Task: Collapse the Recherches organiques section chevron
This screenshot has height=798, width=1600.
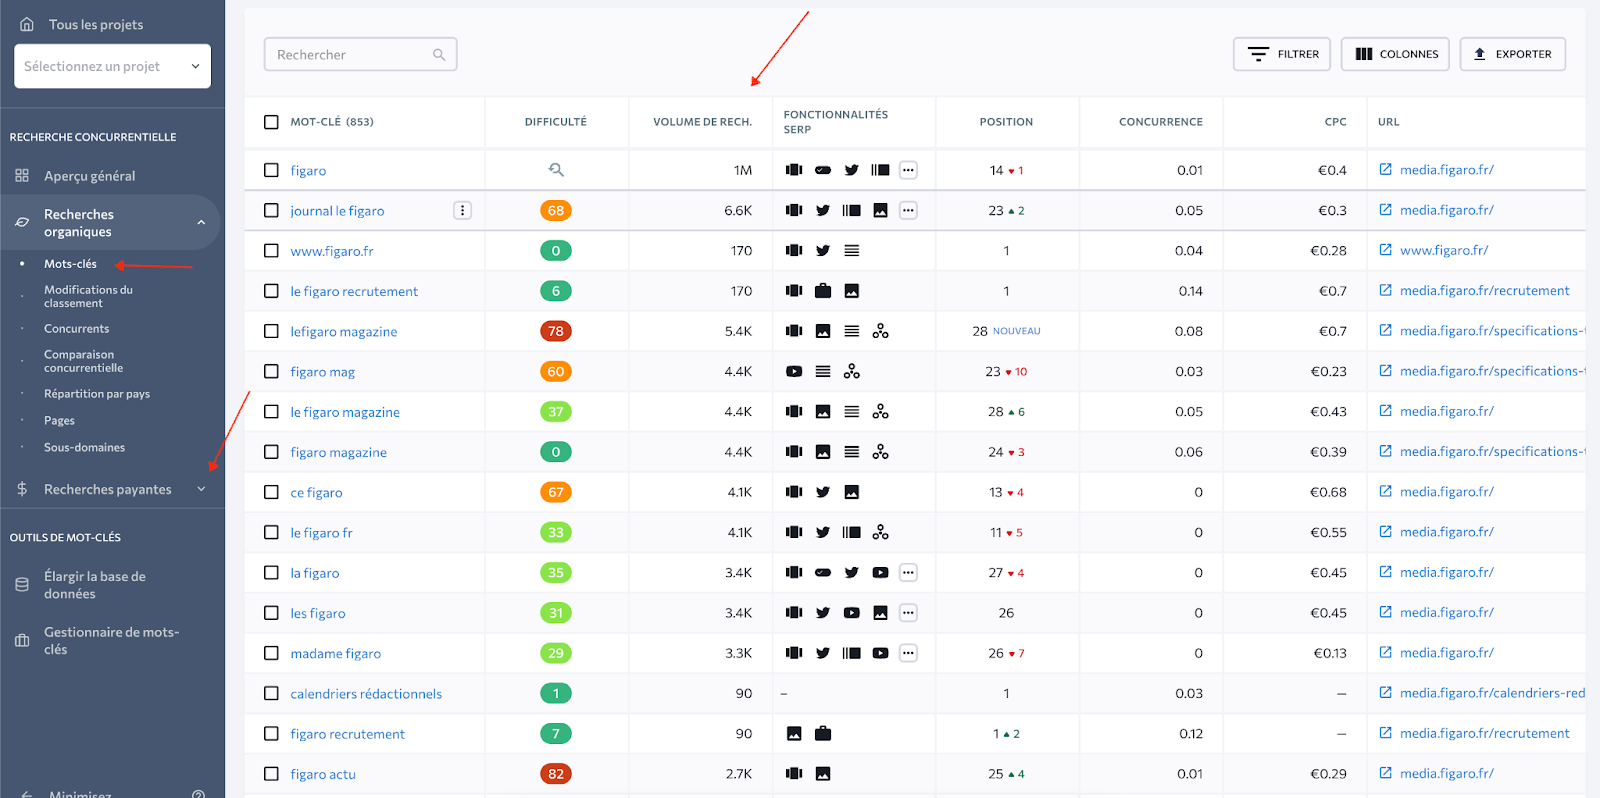Action: (x=201, y=222)
